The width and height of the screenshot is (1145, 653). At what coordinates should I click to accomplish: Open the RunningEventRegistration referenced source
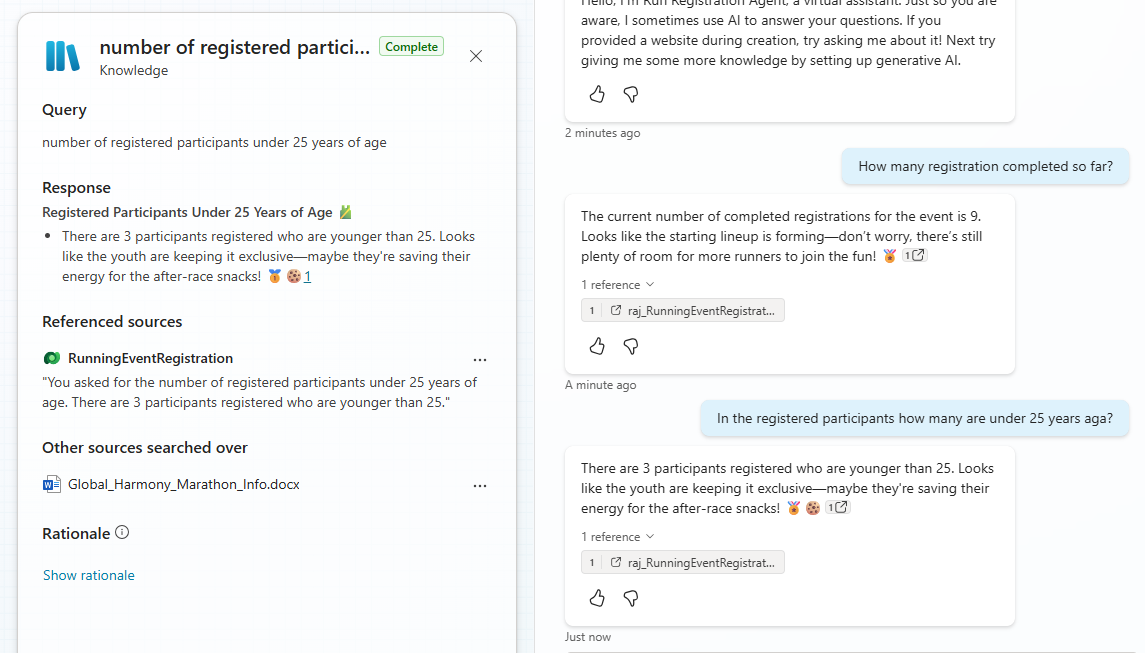150,358
